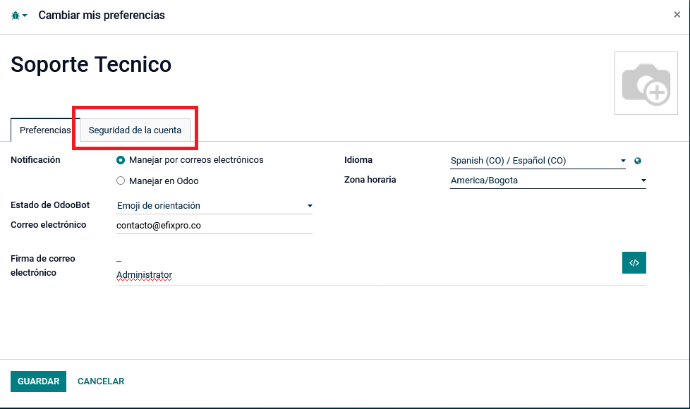The image size is (690, 409).
Task: Click the CANCELAR button
Action: (101, 381)
